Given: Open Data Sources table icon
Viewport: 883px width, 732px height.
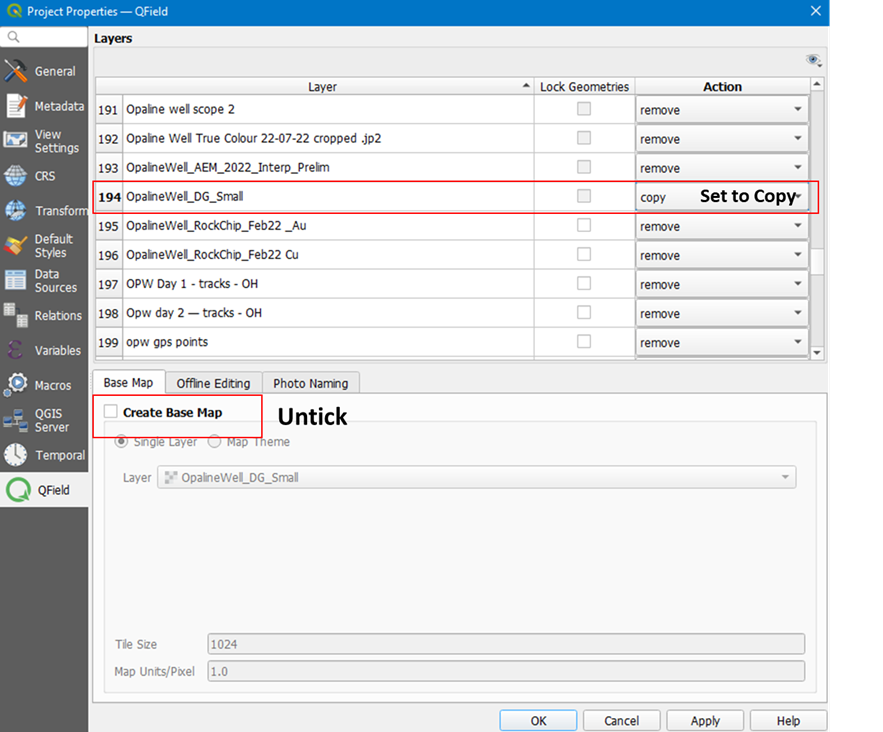Looking at the screenshot, I should point(15,280).
